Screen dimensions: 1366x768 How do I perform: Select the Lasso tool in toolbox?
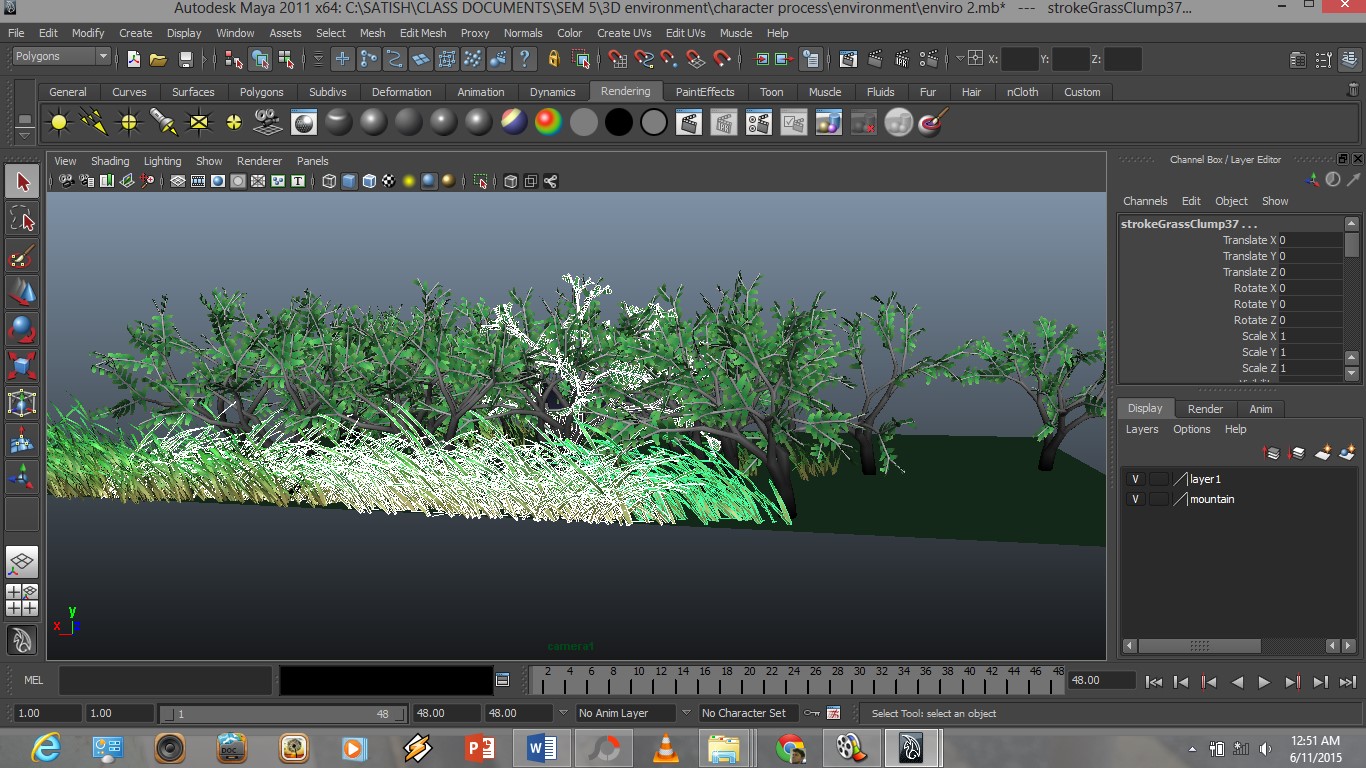pyautogui.click(x=22, y=219)
